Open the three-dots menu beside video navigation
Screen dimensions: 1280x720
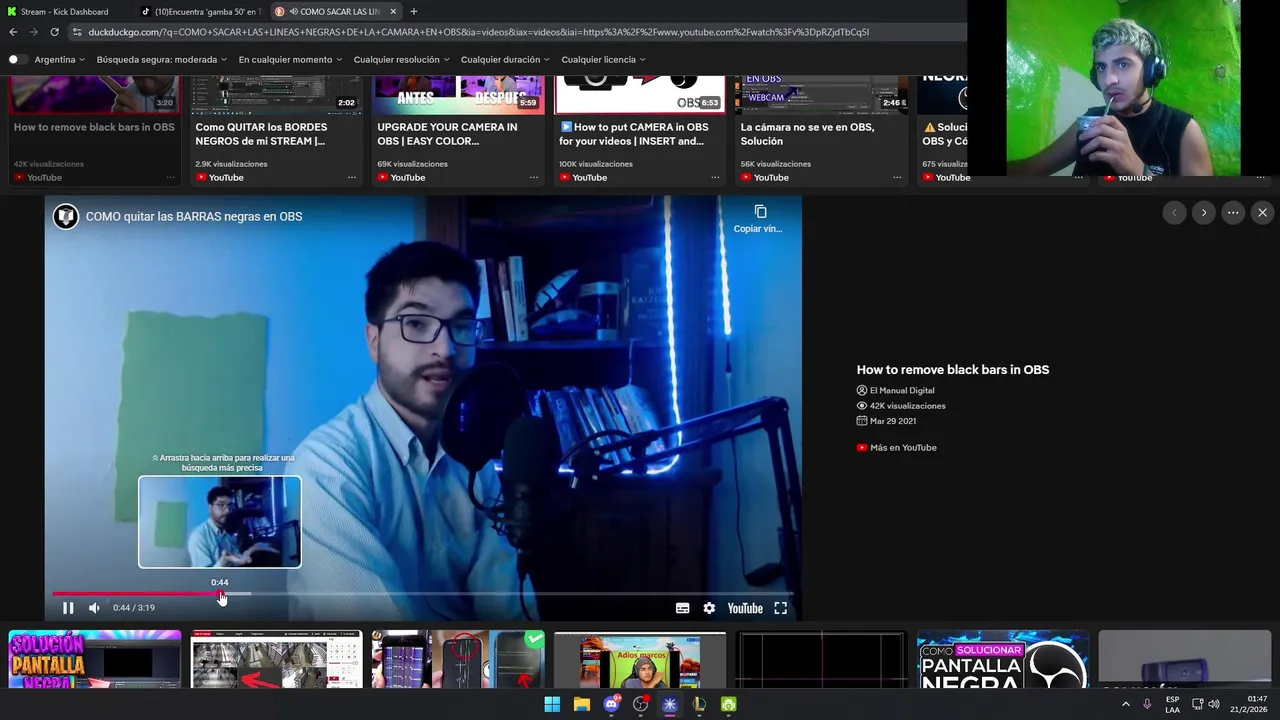tap(1233, 213)
